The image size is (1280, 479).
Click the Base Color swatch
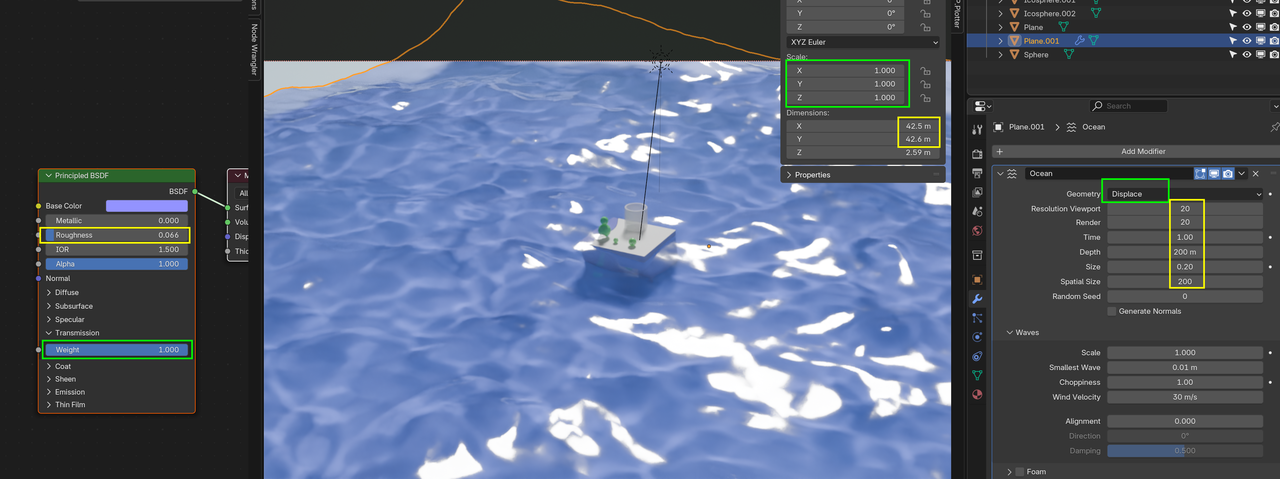pos(146,206)
